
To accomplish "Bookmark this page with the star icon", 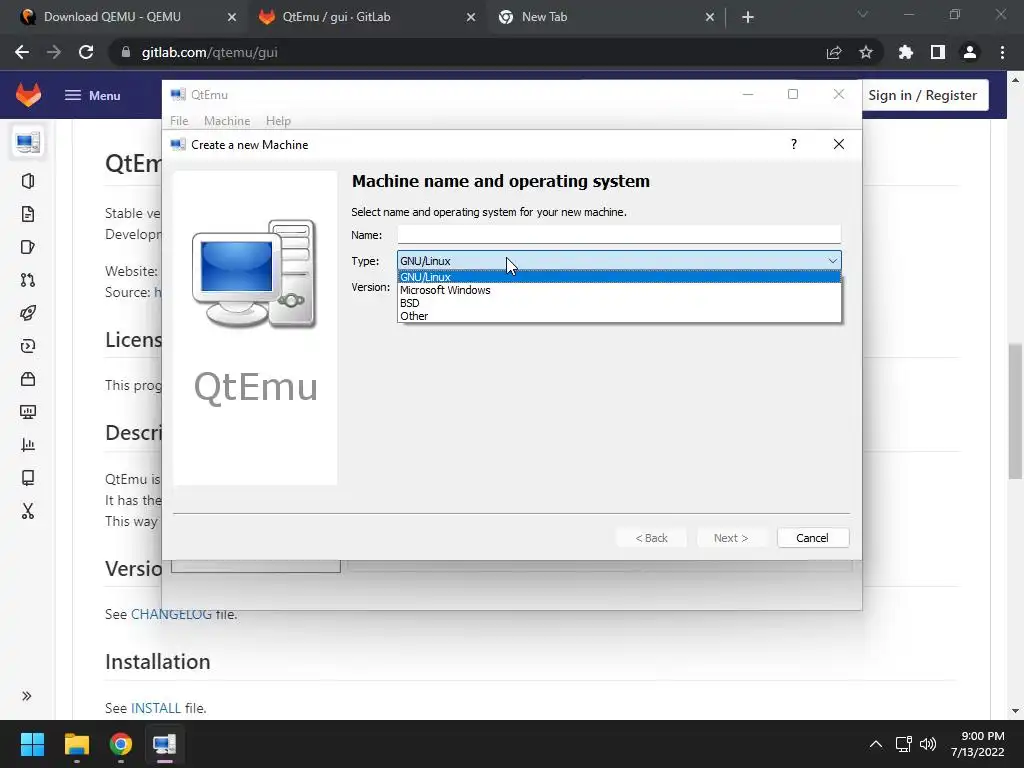I will click(x=866, y=52).
